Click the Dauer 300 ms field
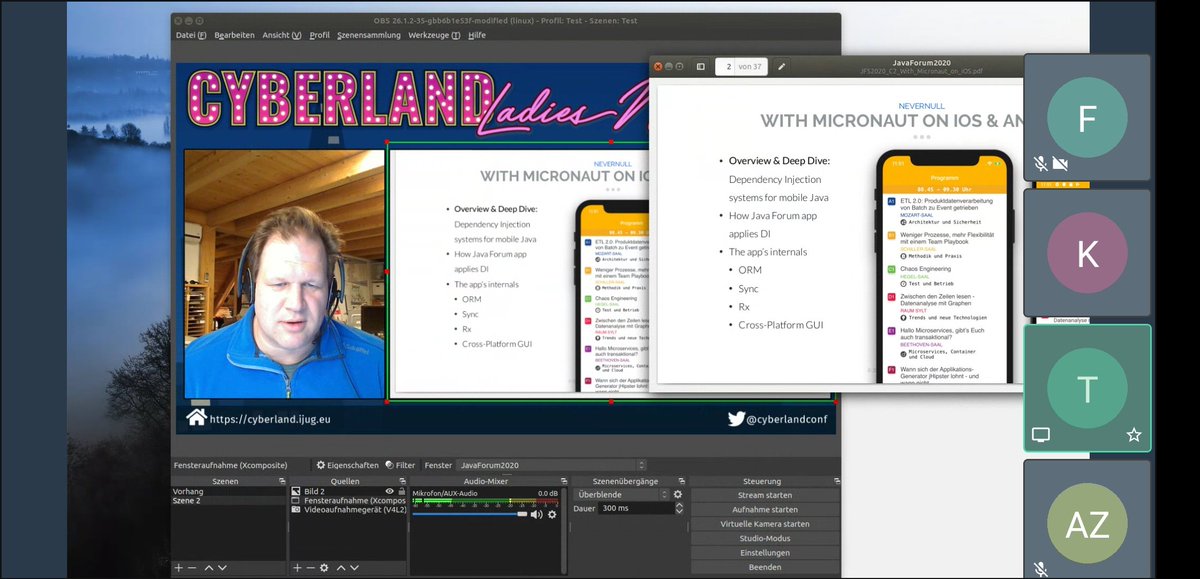1200x579 pixels. point(636,508)
